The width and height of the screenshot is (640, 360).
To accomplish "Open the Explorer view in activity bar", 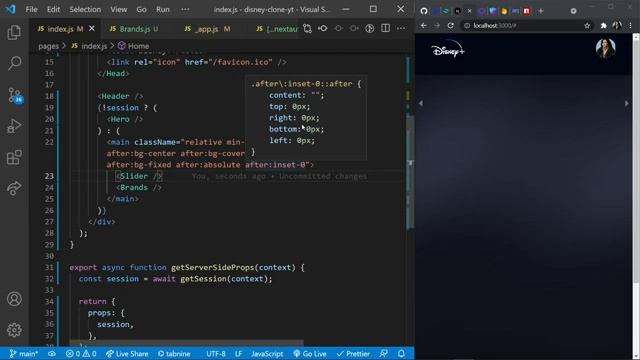I will 14,32.
